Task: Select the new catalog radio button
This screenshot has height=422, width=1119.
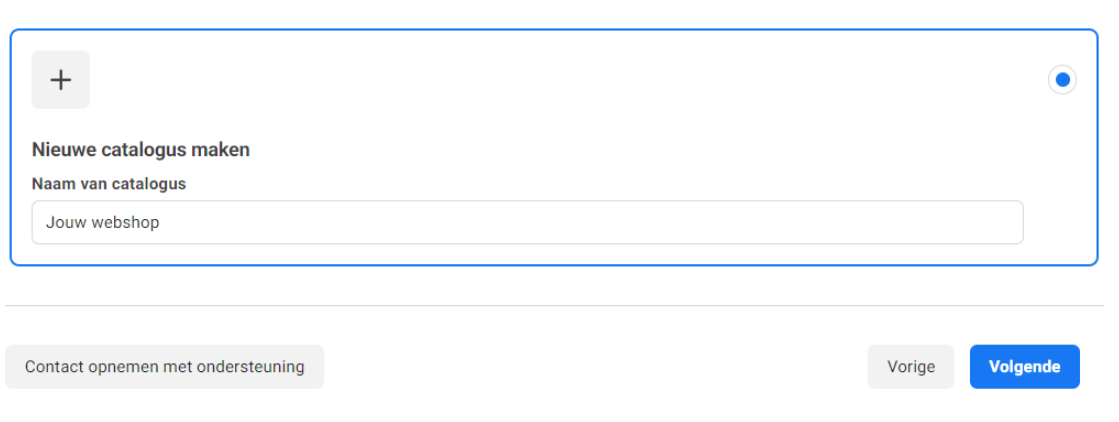Action: coord(1062,80)
